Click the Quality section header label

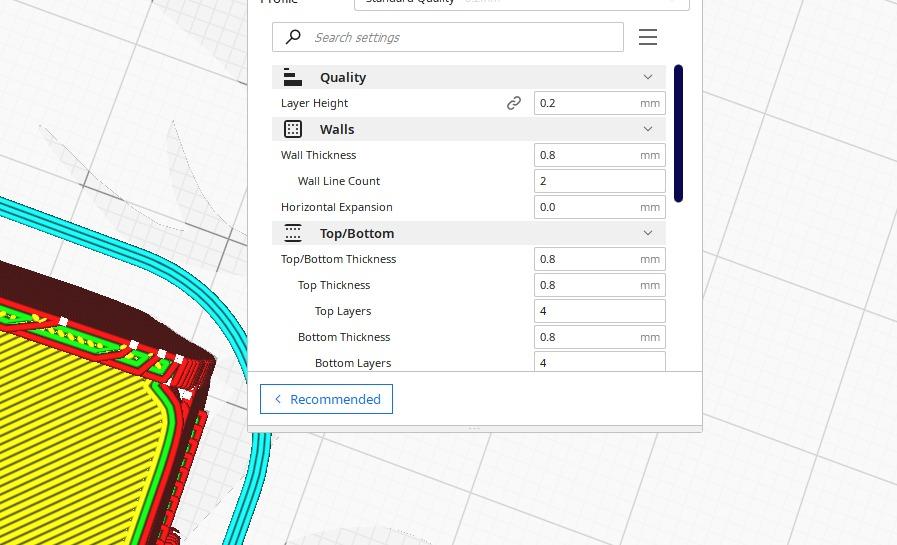(x=343, y=78)
